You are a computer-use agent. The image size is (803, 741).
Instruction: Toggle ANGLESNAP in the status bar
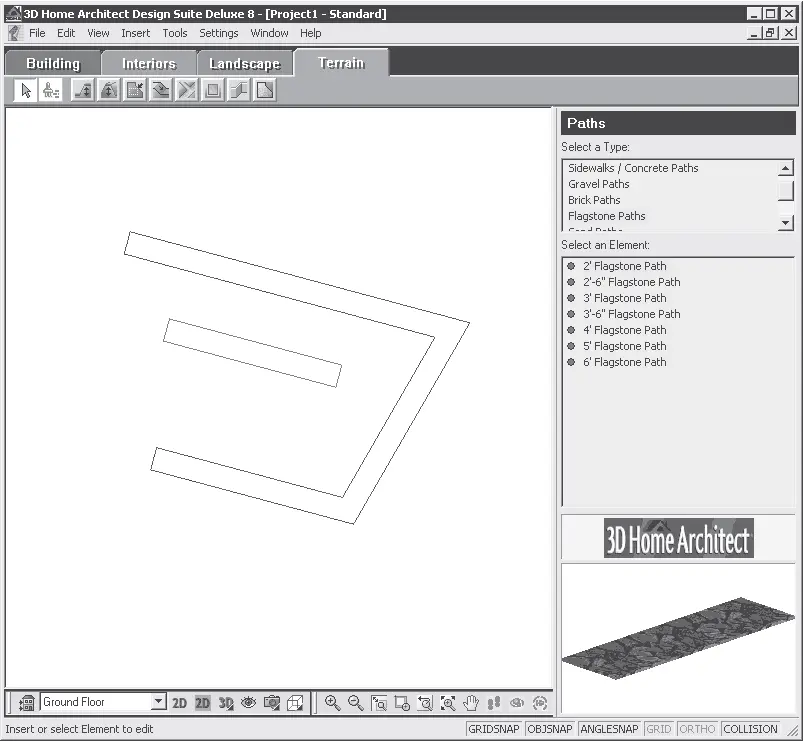609,729
